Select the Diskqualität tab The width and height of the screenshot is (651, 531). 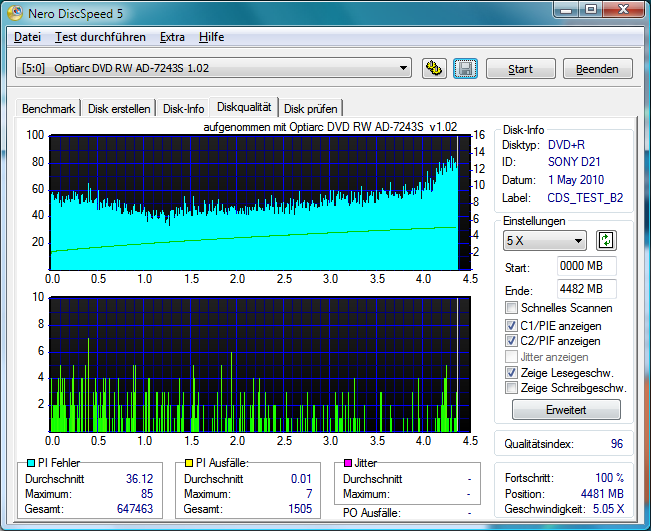[244, 107]
